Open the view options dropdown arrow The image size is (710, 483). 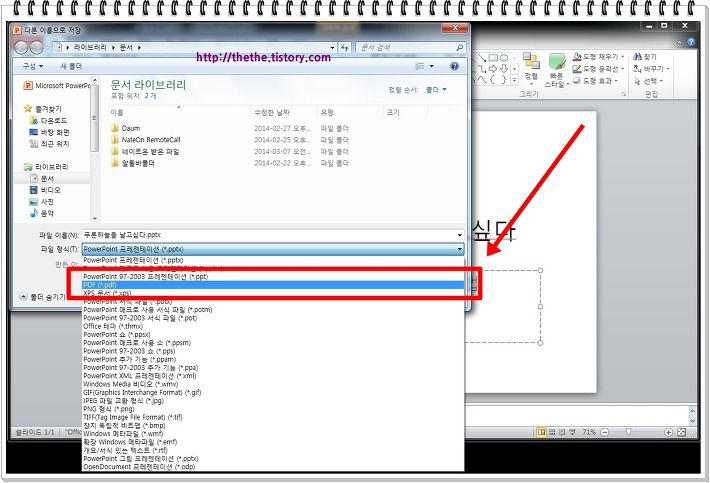click(x=432, y=66)
